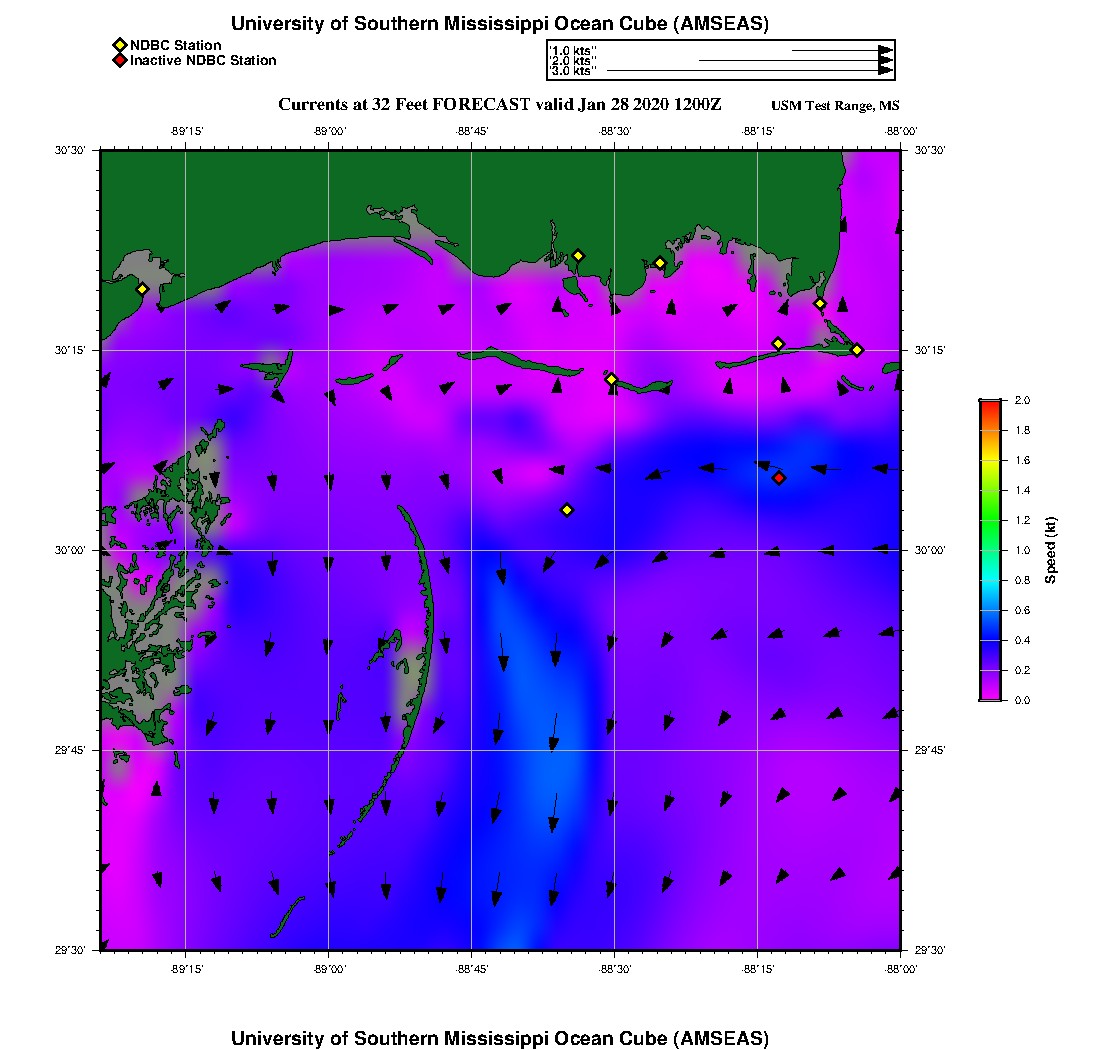Click the red Inactive NDBC Station legend diamond

pos(120,60)
